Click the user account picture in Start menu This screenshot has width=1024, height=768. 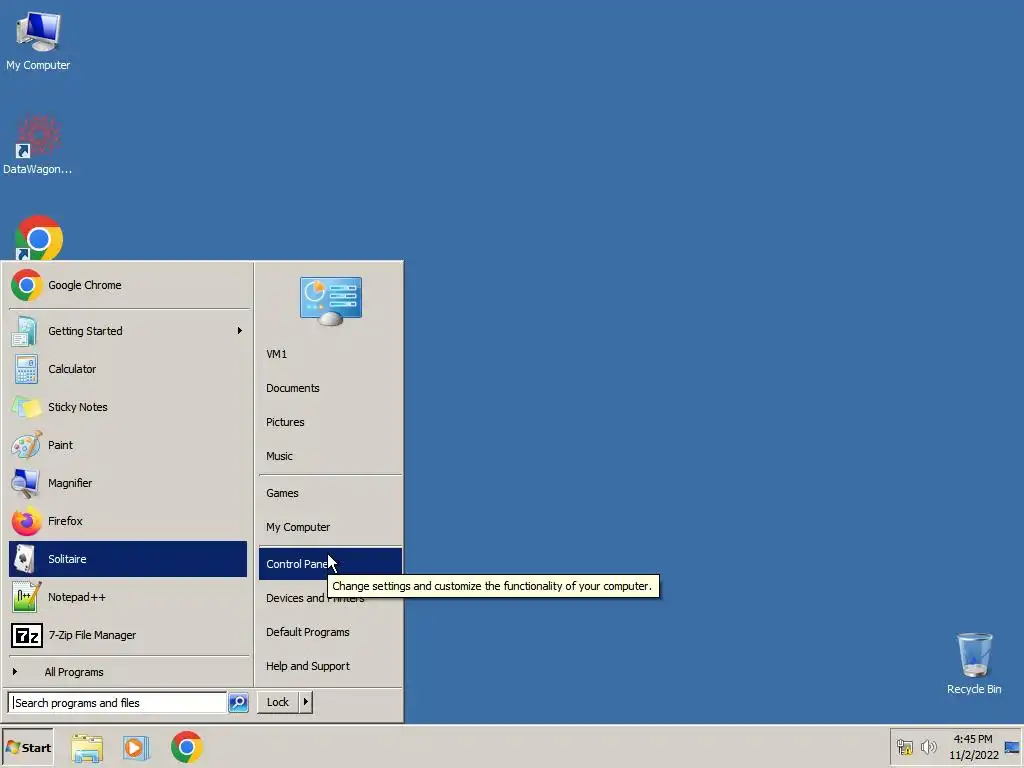pos(330,300)
